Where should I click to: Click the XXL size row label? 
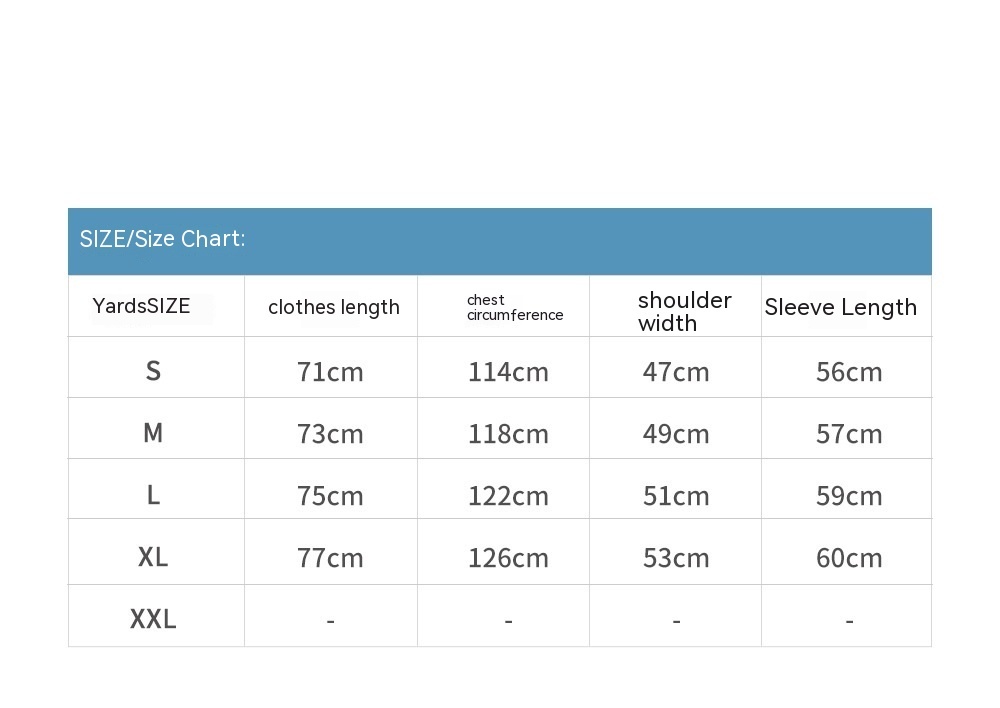pyautogui.click(x=153, y=620)
